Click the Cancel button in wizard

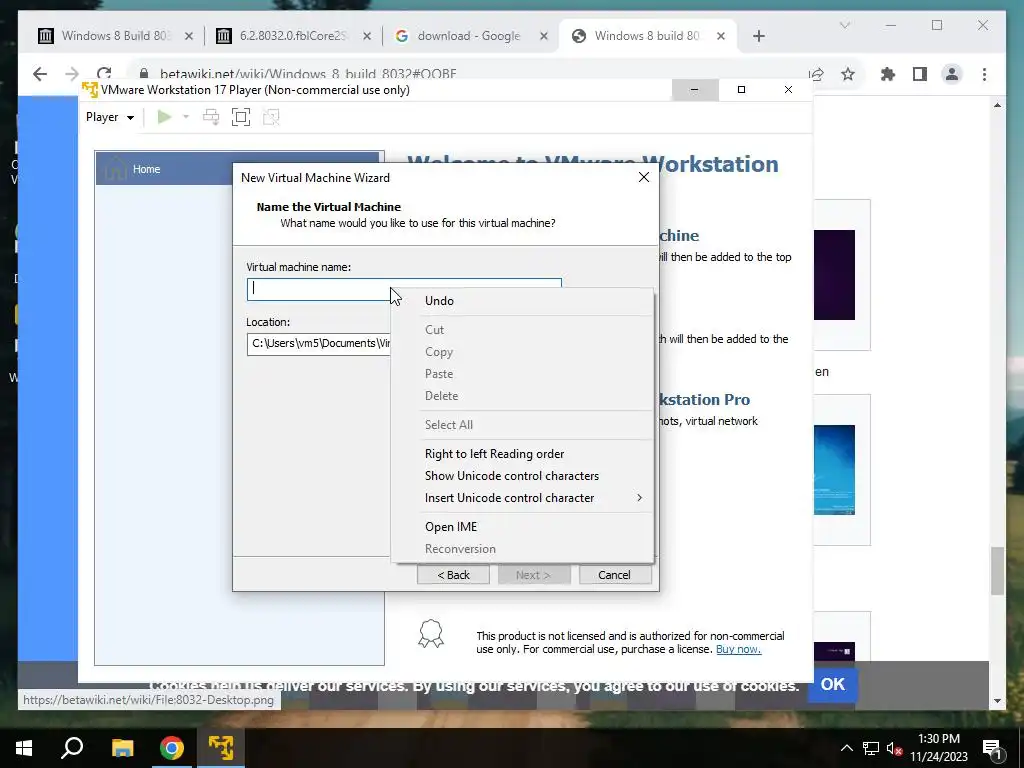615,575
